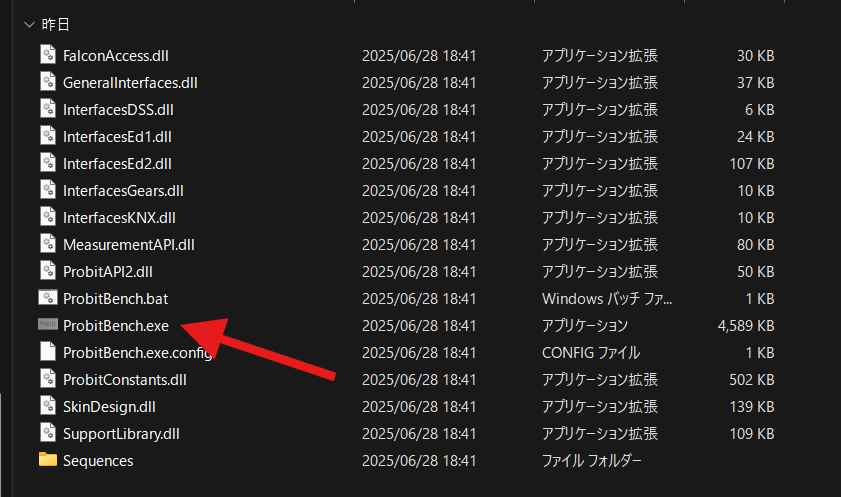This screenshot has height=497, width=841.
Task: Select the InterfacesGears.dll file icon
Action: pos(48,190)
